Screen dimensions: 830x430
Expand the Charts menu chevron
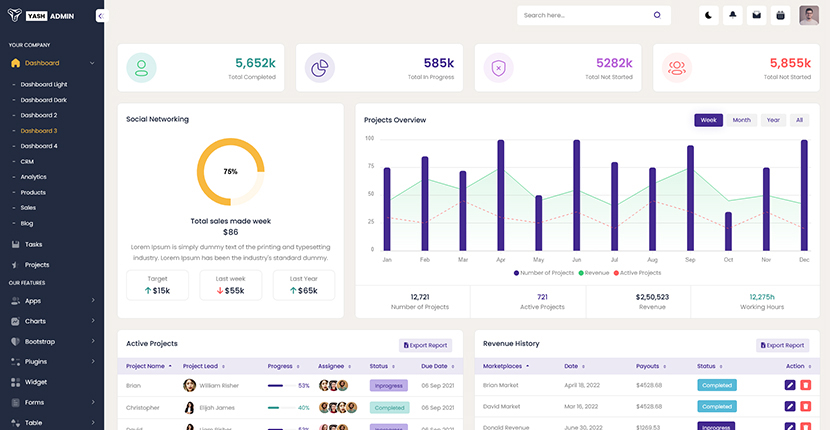(93, 321)
